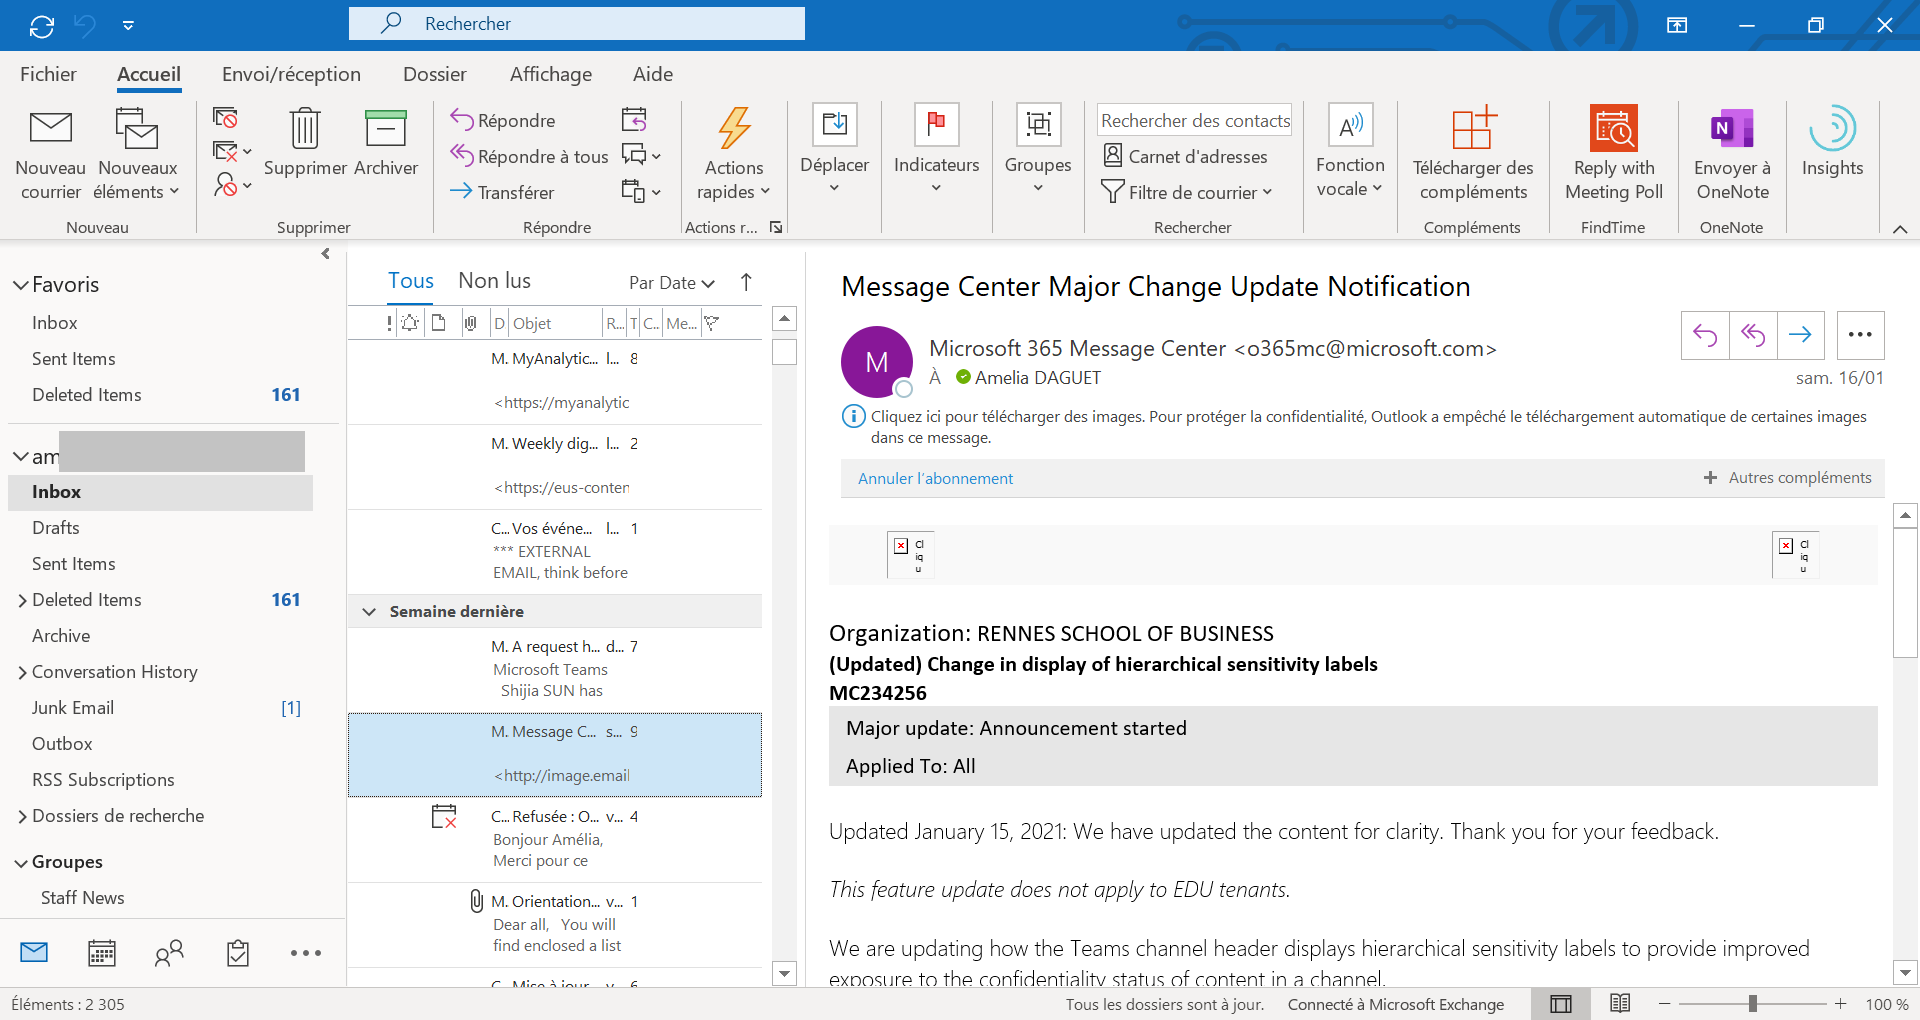Viewport: 1920px width, 1020px height.
Task: Filter to Non lus messages only
Action: tap(494, 280)
